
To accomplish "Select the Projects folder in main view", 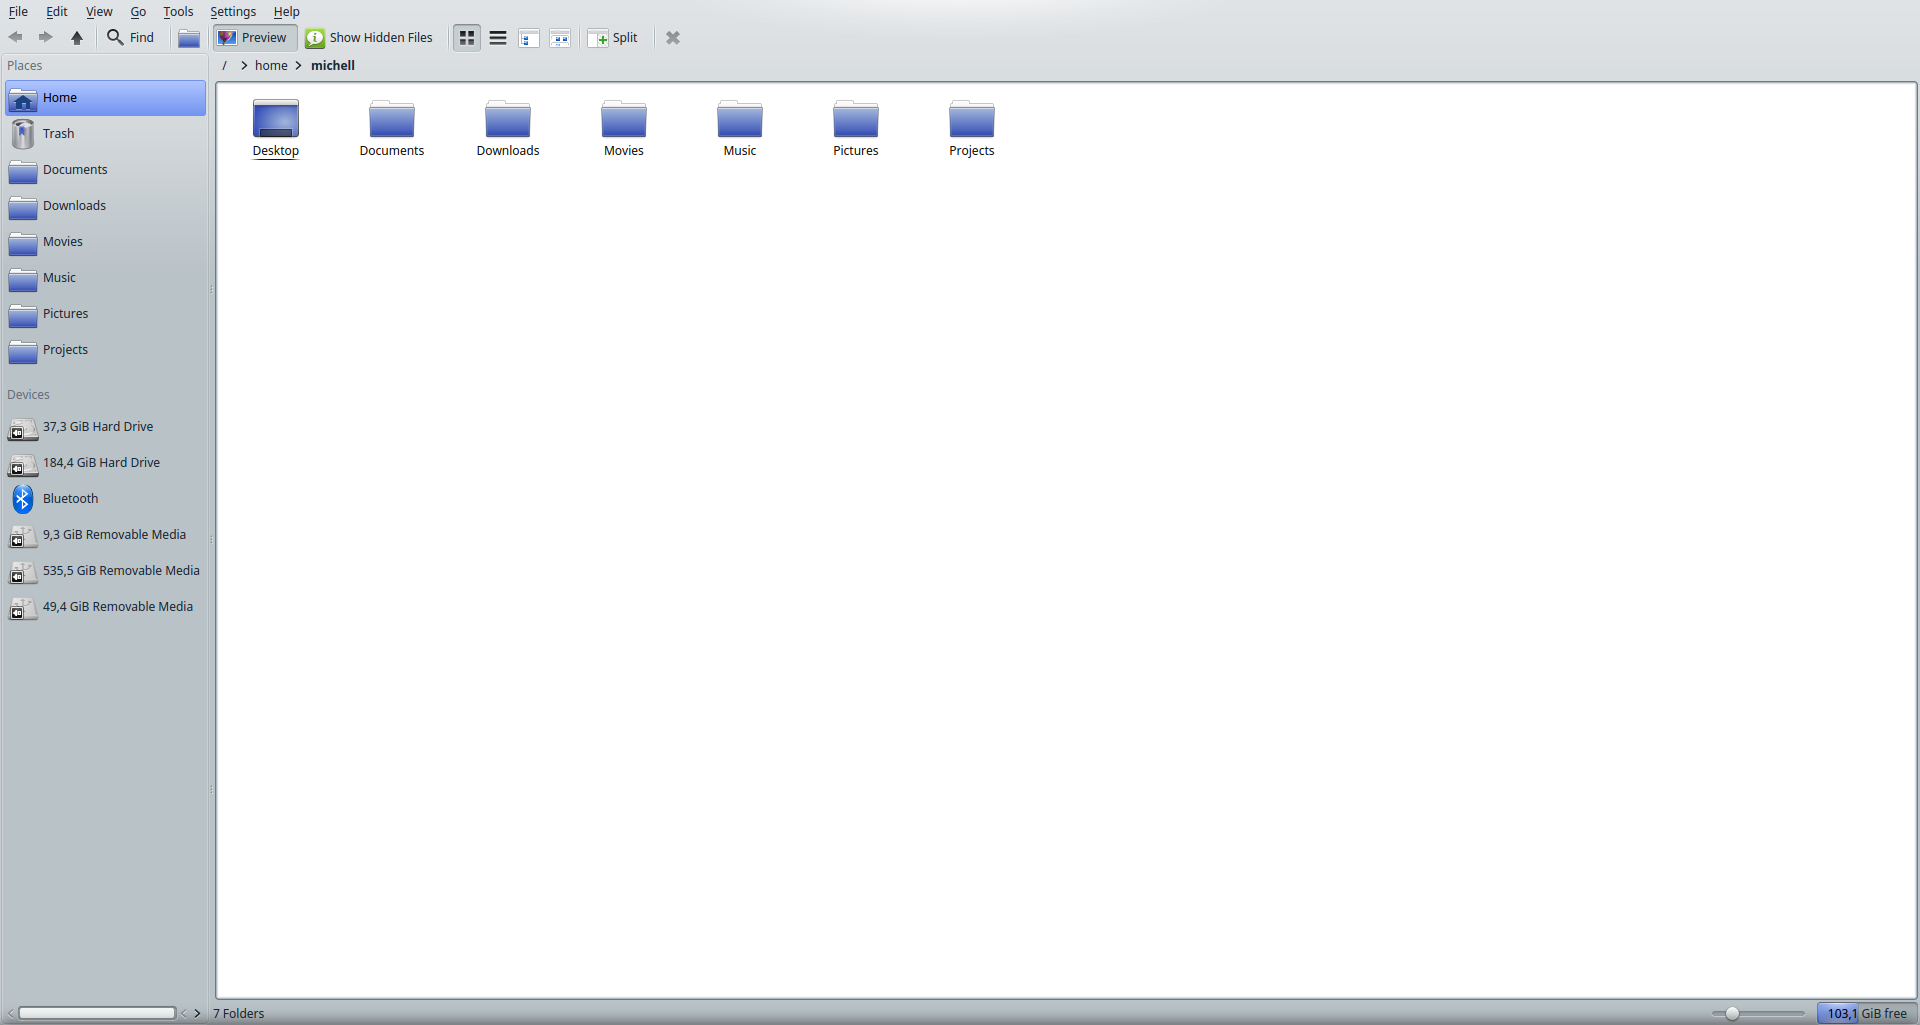I will click(972, 129).
